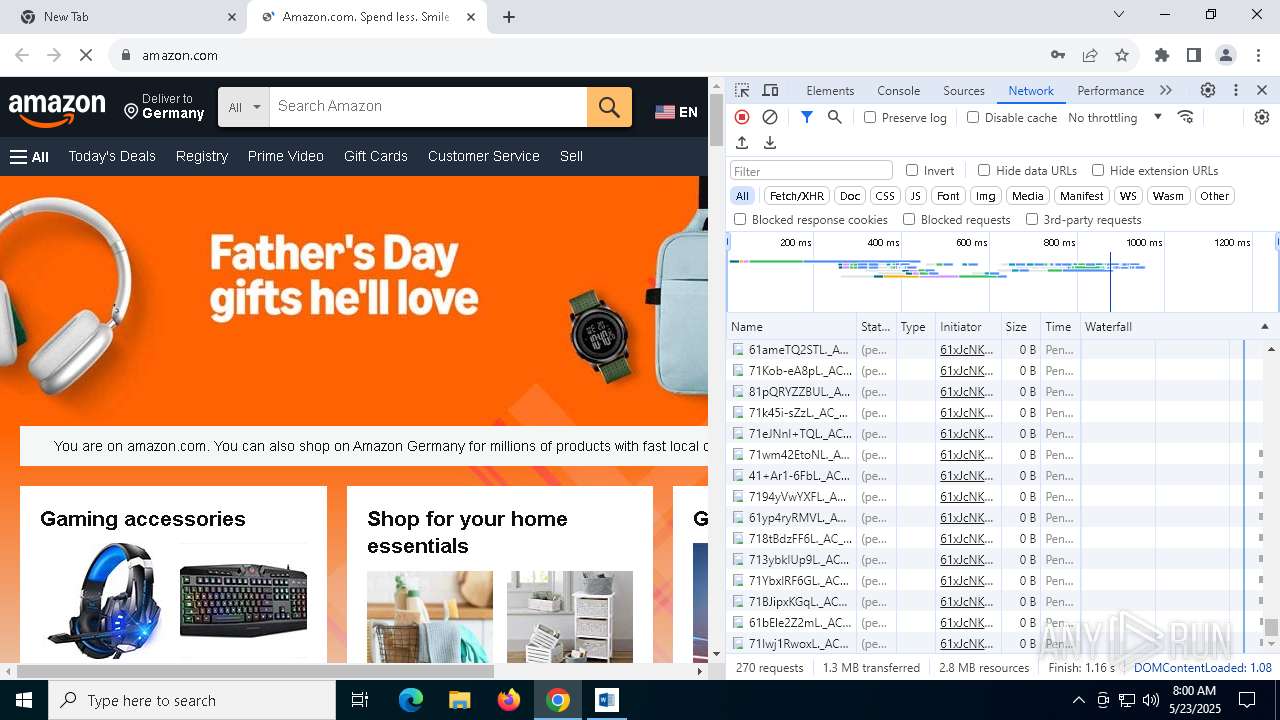This screenshot has height=720, width=1280.
Task: Open DevTools settings gear
Action: 1208,90
